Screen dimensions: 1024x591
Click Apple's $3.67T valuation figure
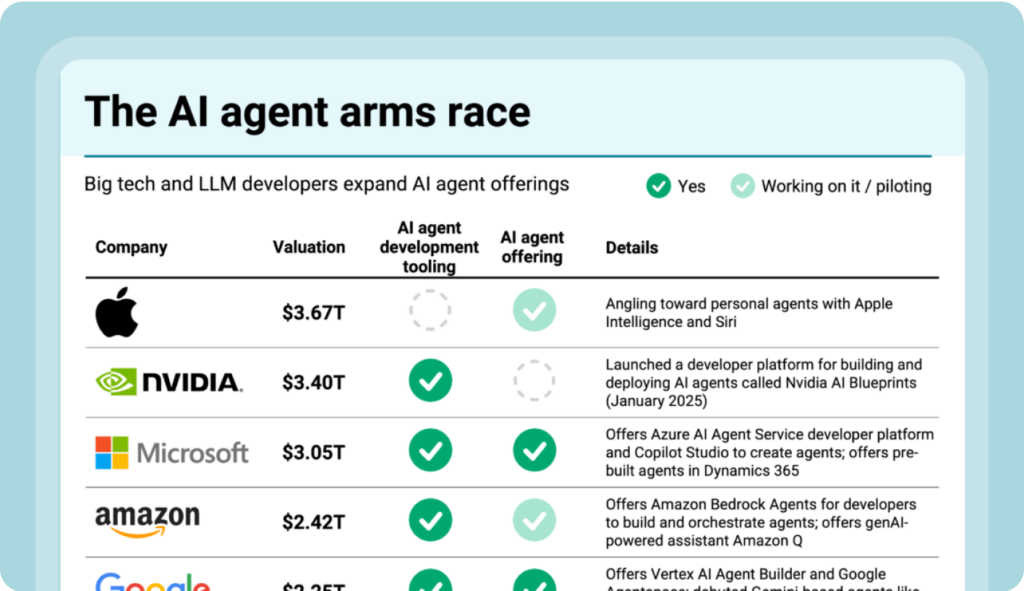tap(313, 312)
